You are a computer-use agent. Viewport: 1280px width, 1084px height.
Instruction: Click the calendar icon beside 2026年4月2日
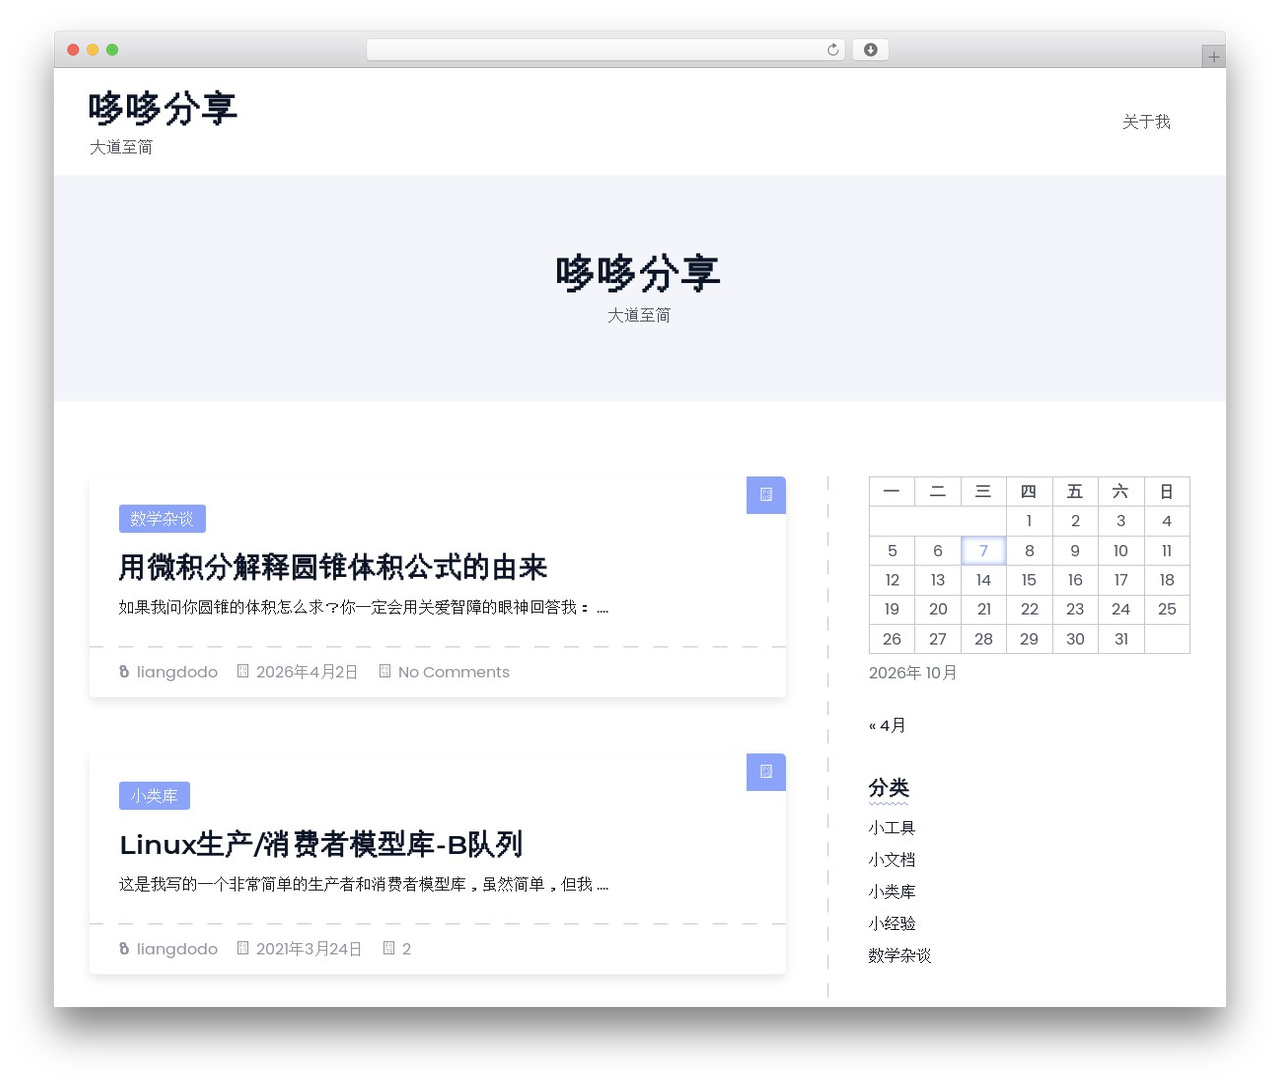tap(242, 671)
